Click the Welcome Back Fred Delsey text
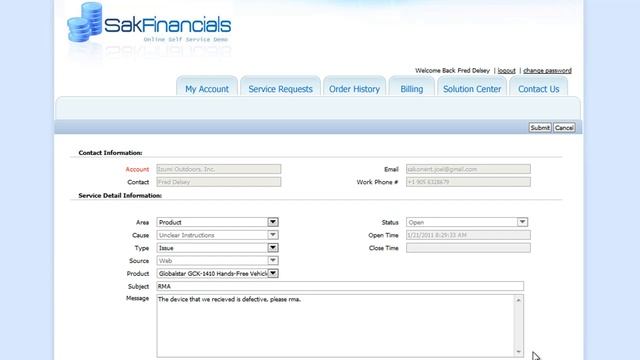Screen dimensions: 640x360 (x=452, y=71)
